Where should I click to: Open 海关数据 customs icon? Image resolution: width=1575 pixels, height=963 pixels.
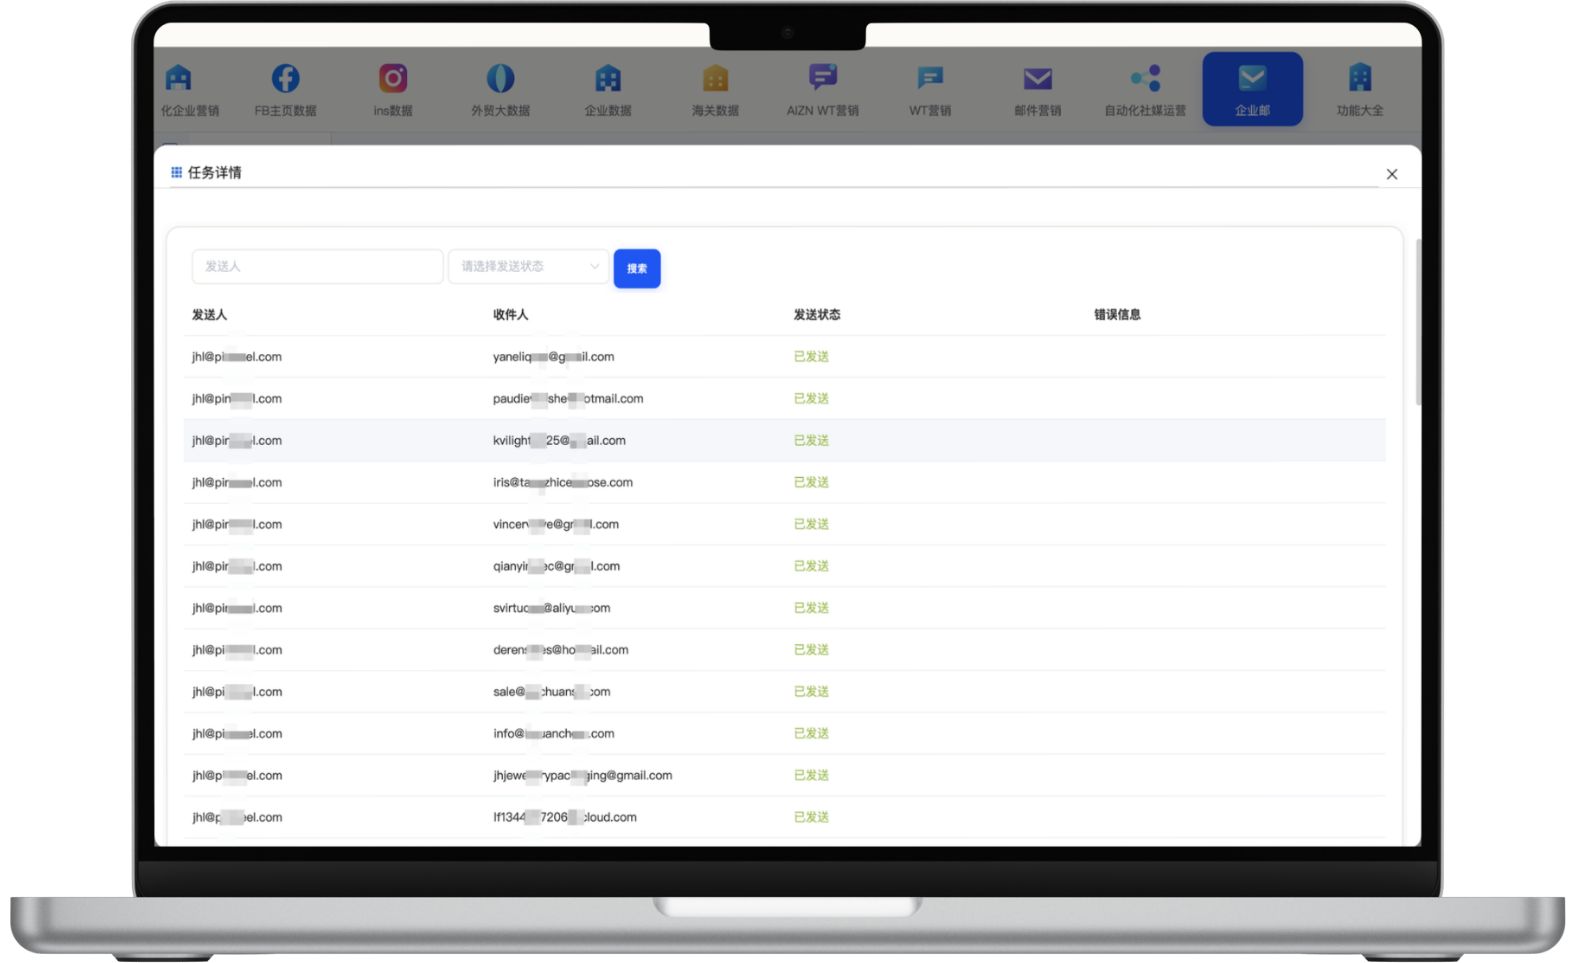coord(715,78)
